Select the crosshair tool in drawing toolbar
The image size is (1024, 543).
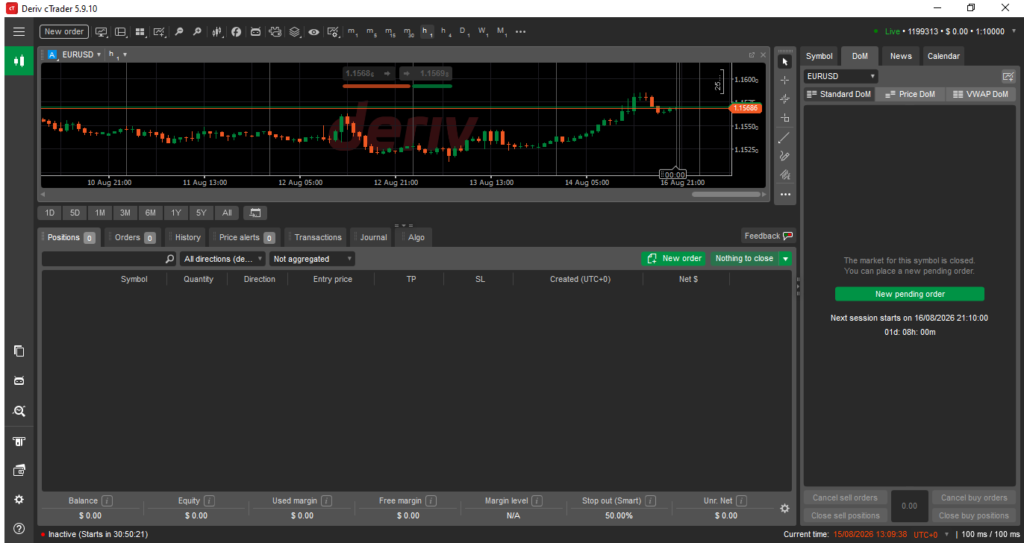(785, 80)
